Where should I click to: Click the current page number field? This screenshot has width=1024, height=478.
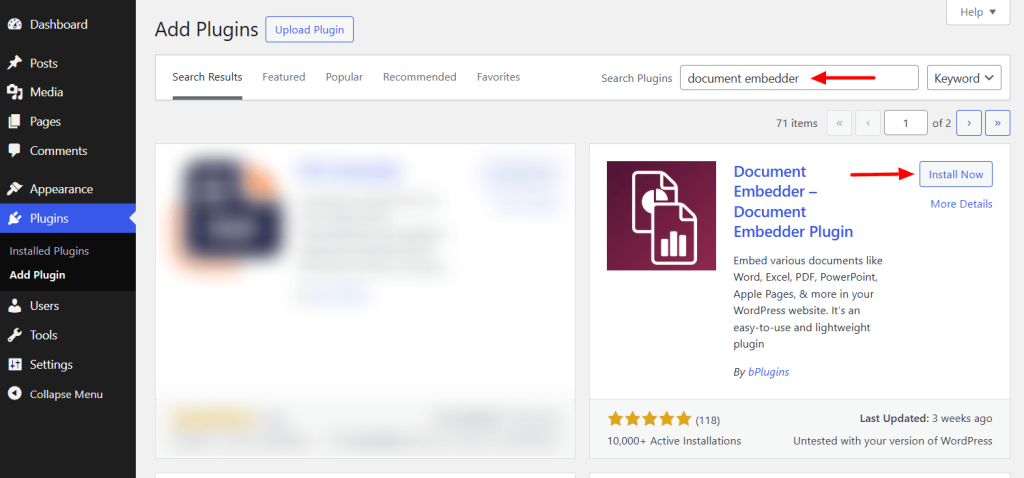tap(906, 123)
